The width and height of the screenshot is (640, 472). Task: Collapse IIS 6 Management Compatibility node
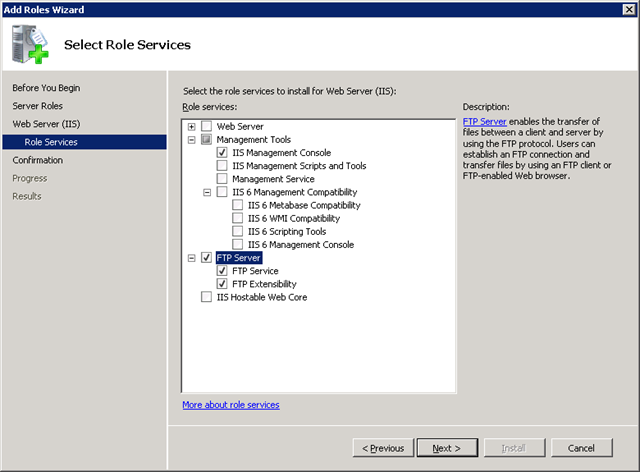[207, 192]
